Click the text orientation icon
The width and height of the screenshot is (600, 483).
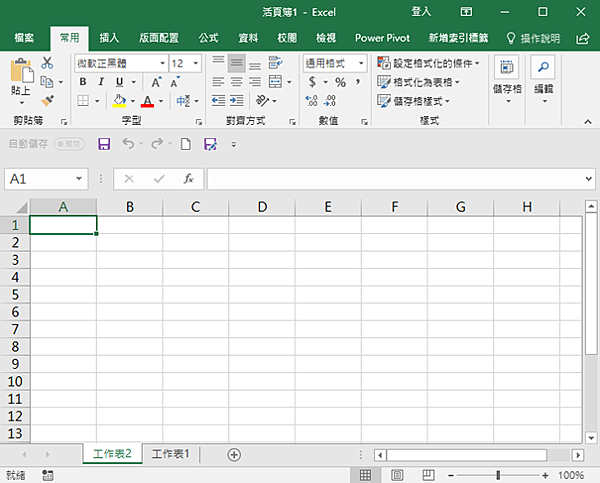tap(262, 101)
